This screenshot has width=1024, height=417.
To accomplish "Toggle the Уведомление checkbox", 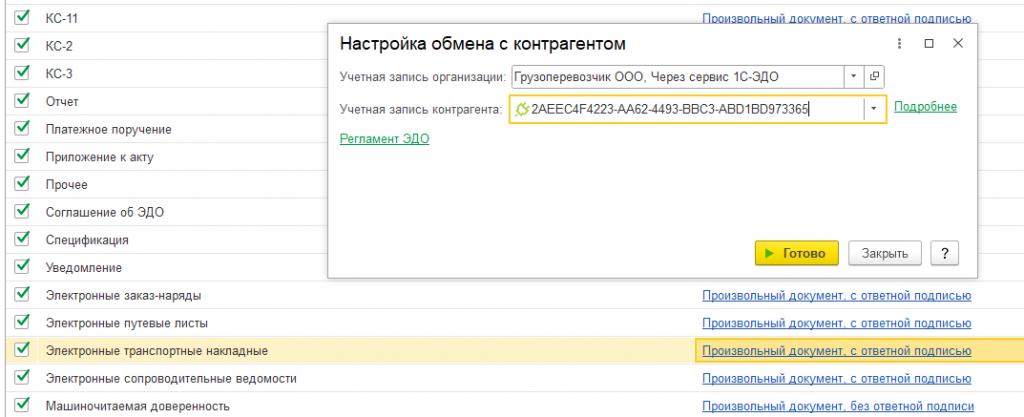I will click(x=22, y=267).
